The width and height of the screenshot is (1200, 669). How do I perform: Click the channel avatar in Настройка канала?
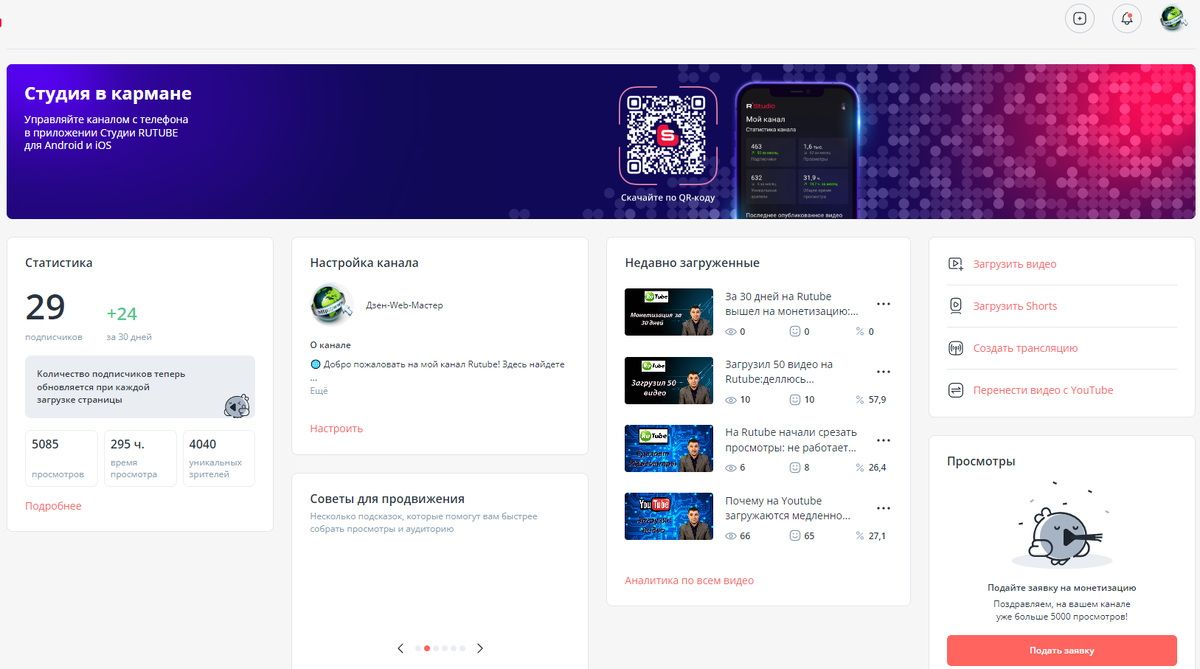(331, 305)
